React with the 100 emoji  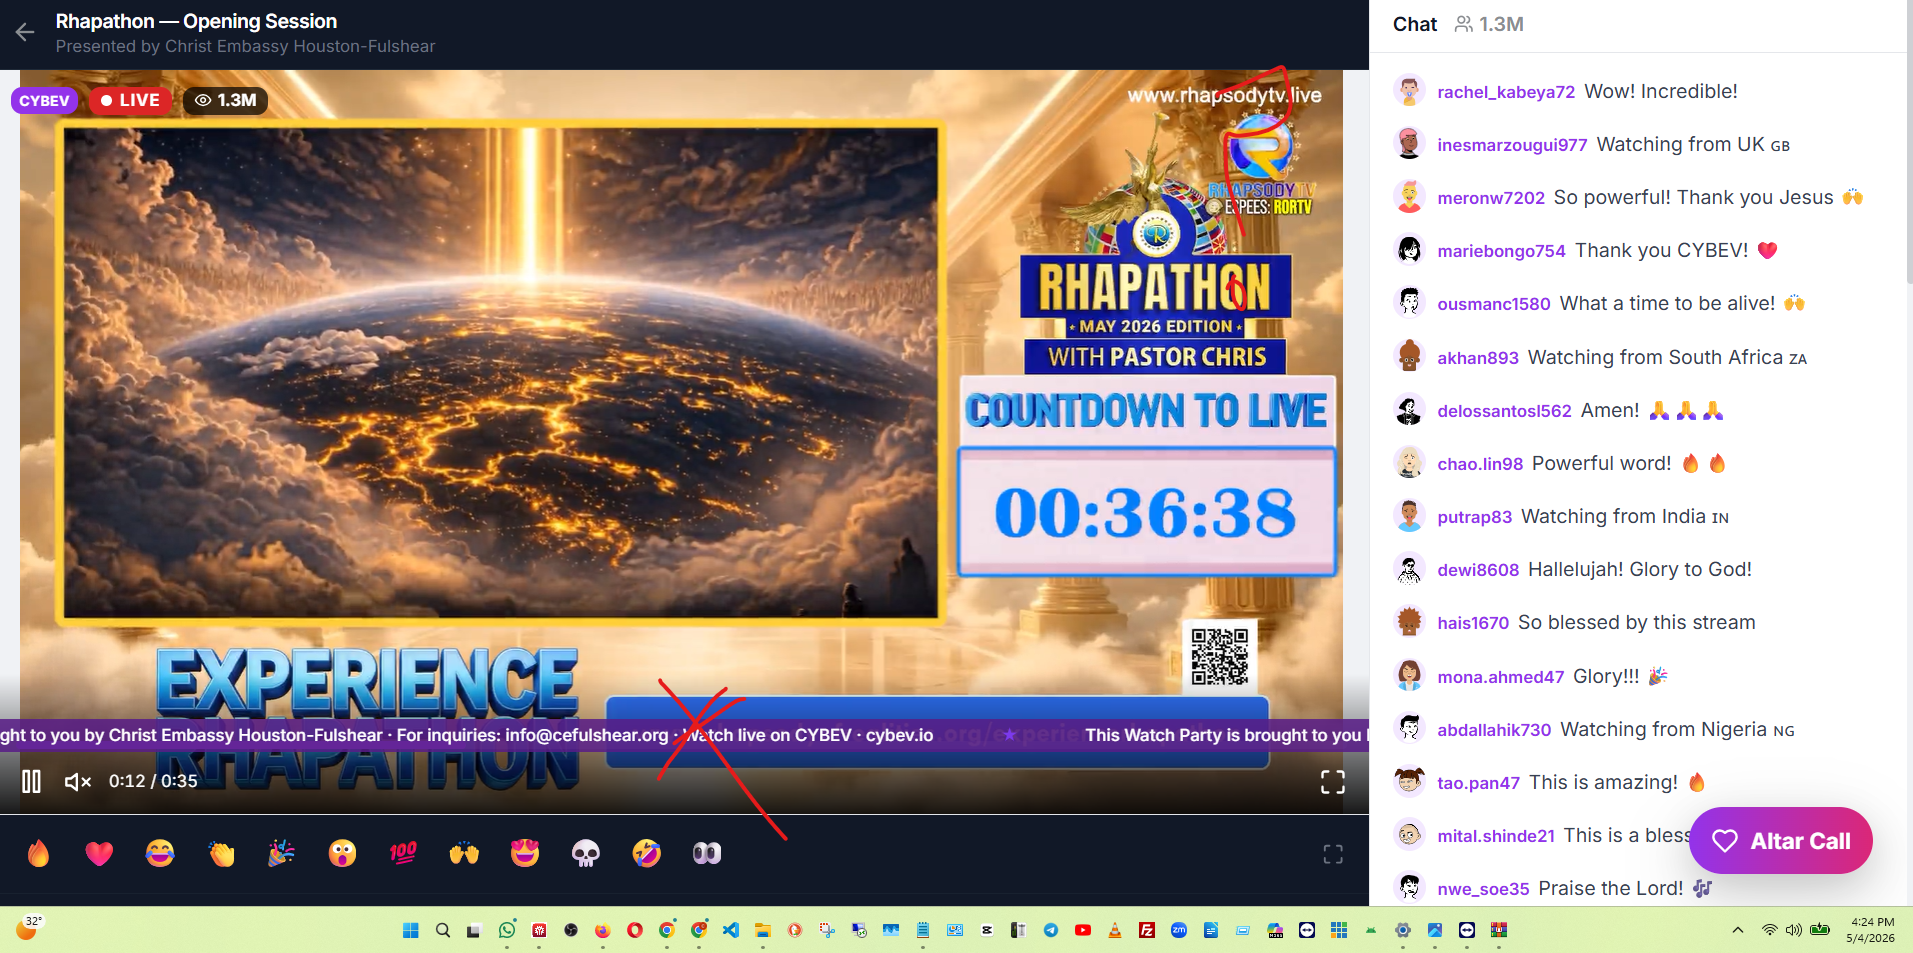pyautogui.click(x=403, y=853)
